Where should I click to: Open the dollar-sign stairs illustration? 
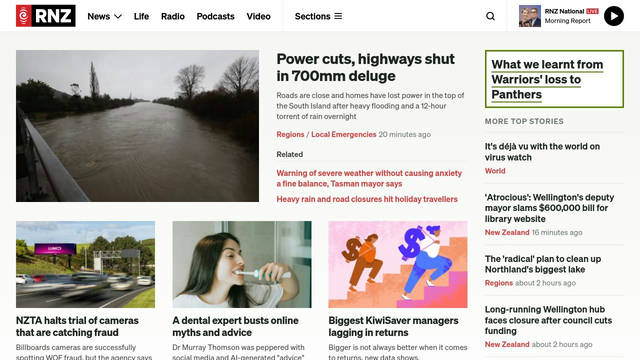398,264
